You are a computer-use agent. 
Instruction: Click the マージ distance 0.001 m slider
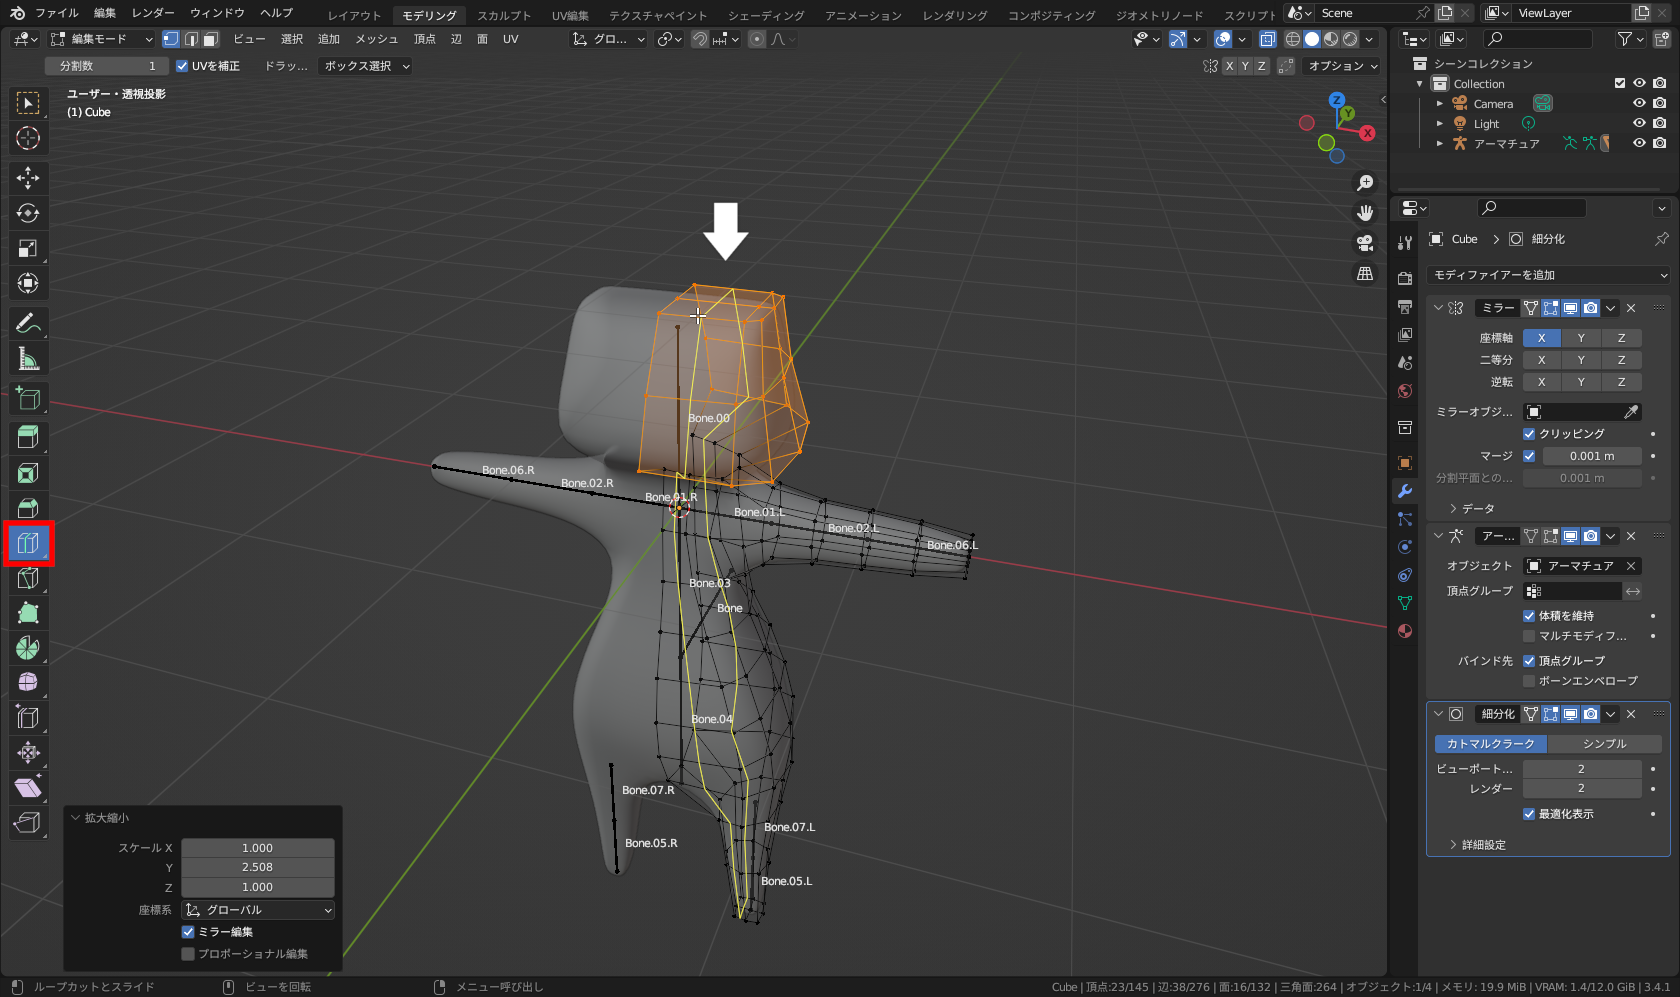pyautogui.click(x=1592, y=456)
